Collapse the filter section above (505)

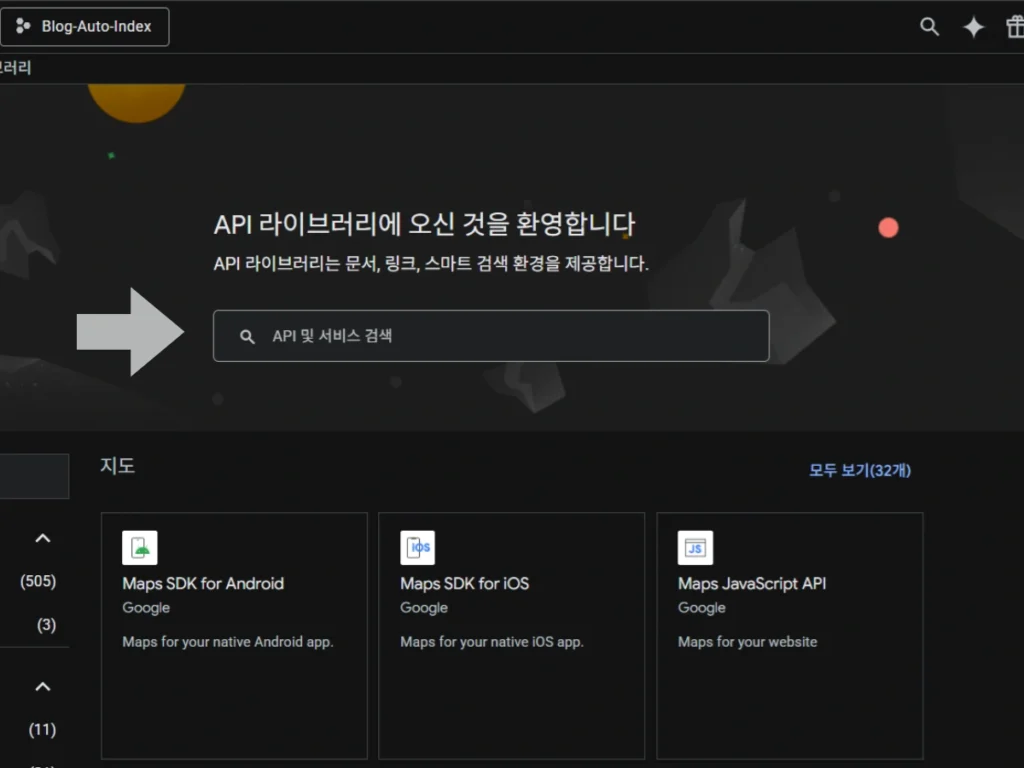[x=42, y=538]
